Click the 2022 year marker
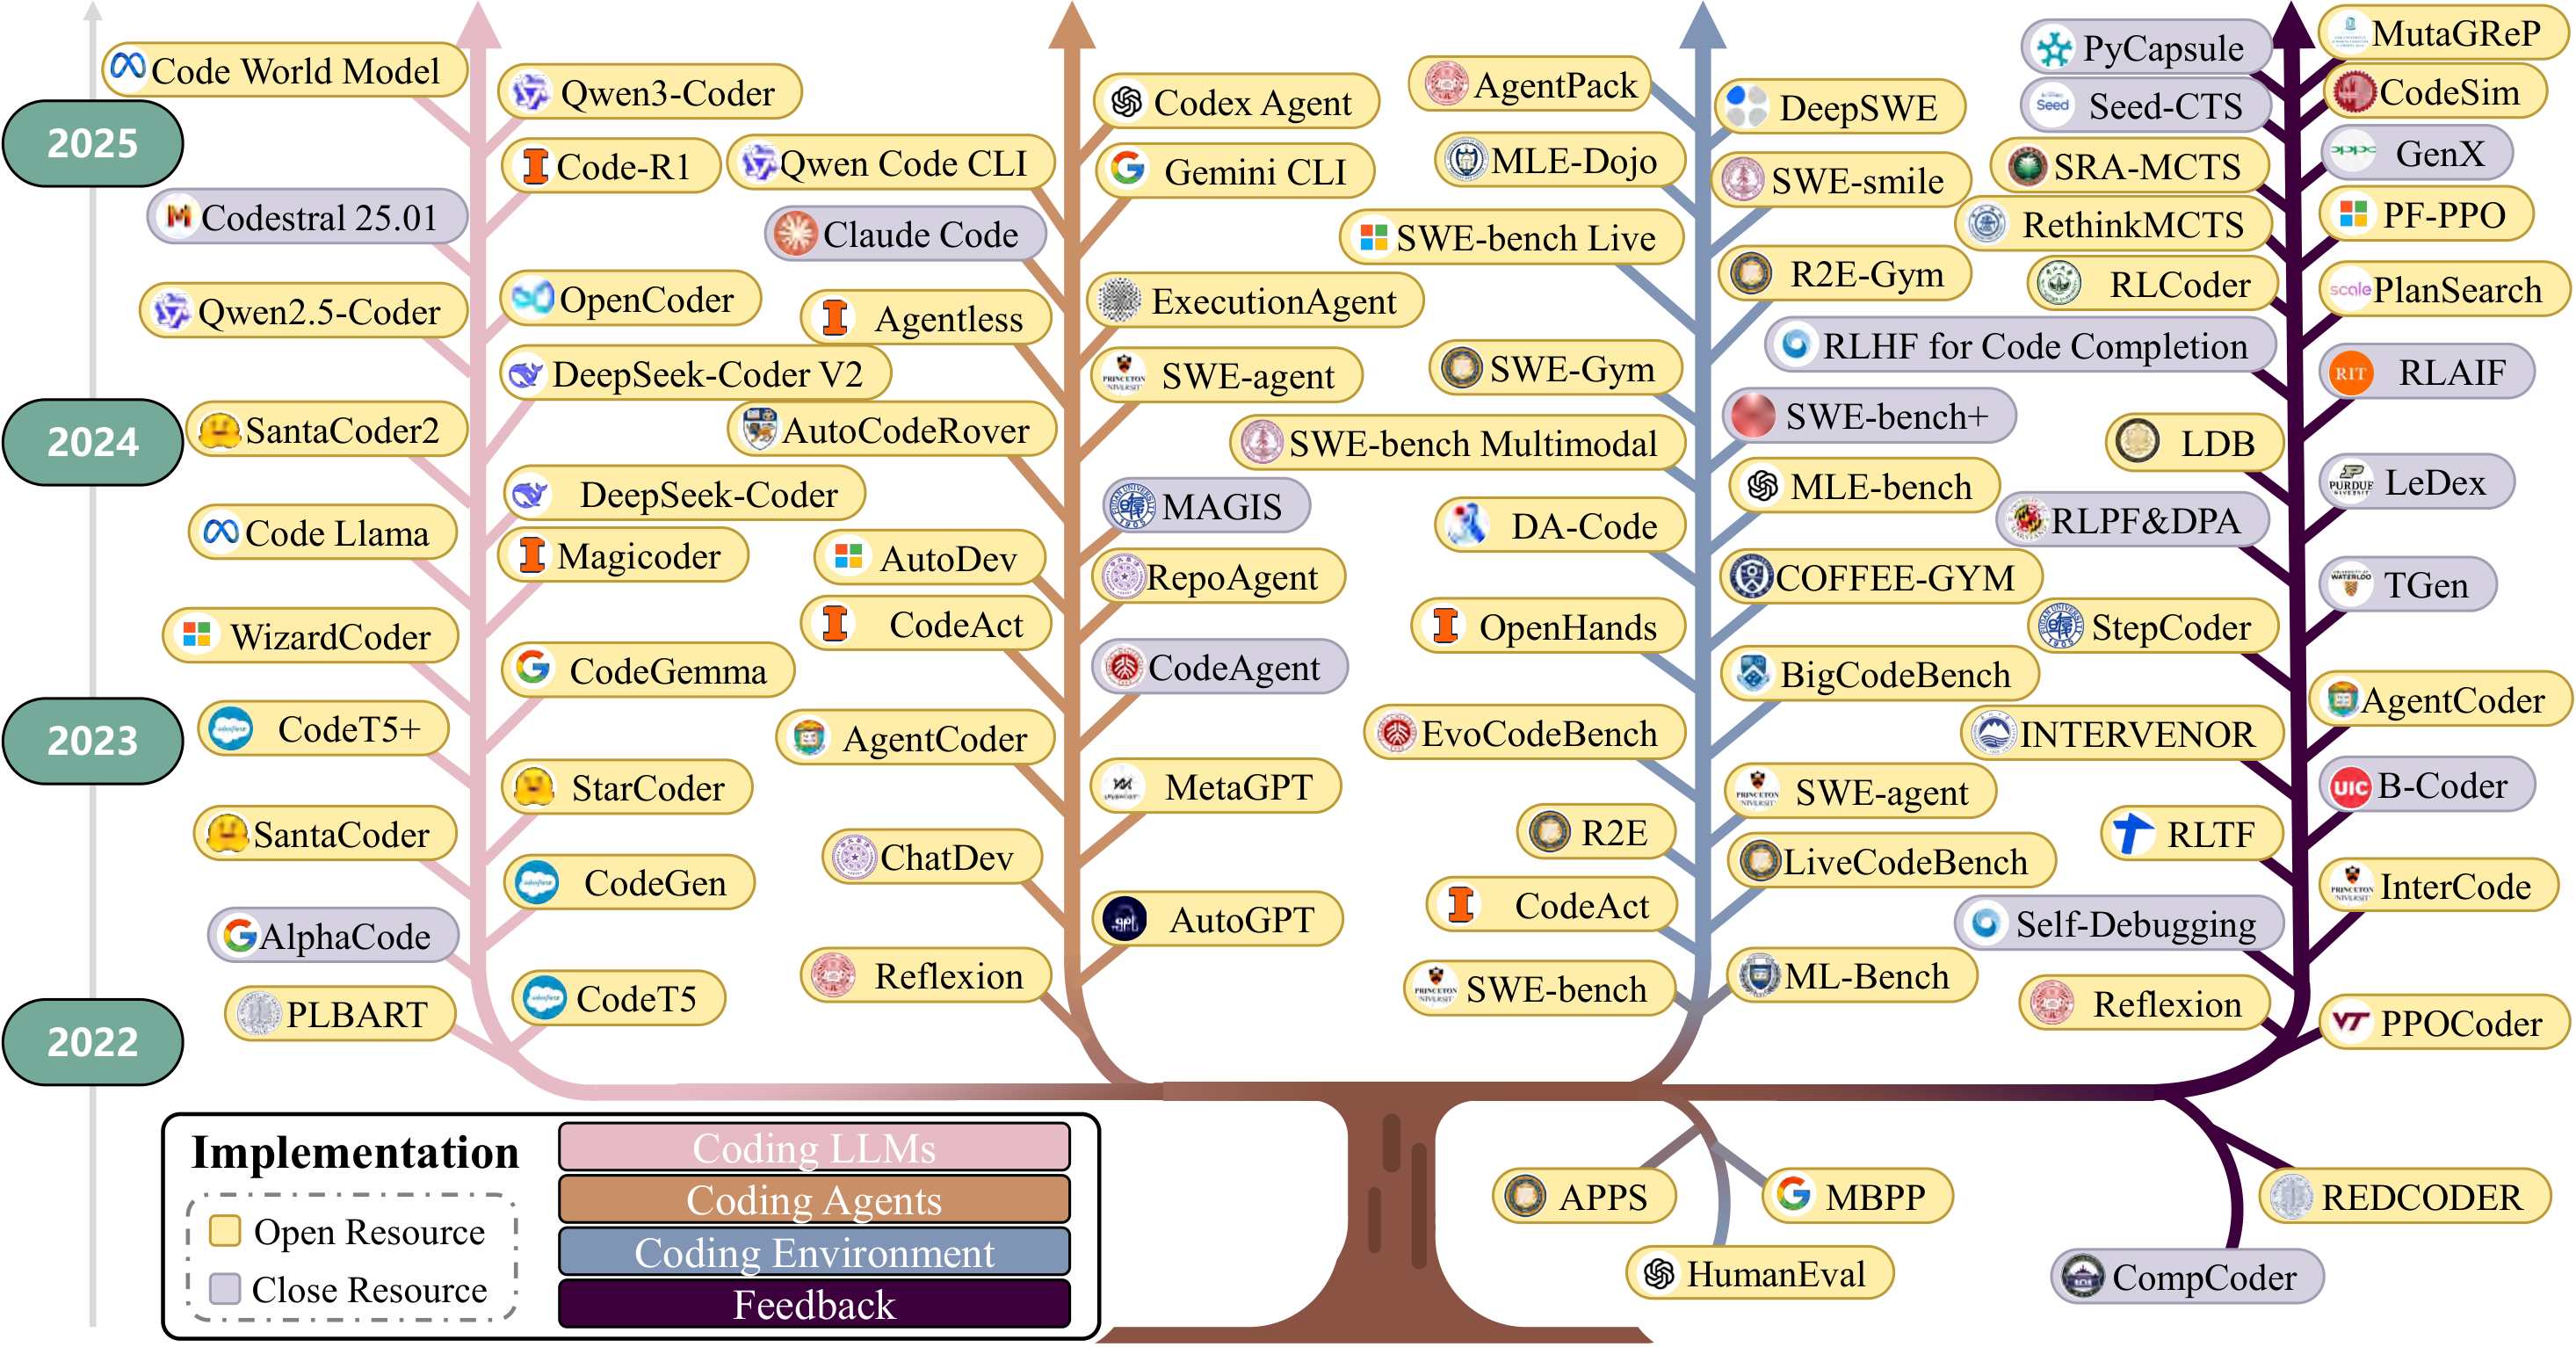The width and height of the screenshot is (2576, 1347). coord(93,1042)
